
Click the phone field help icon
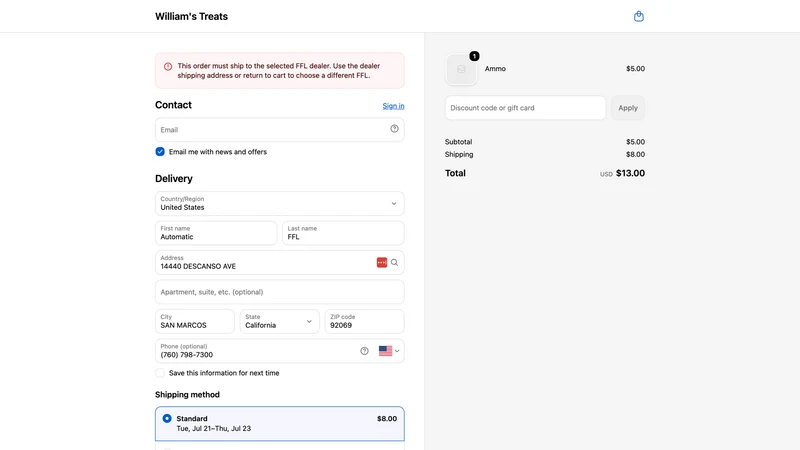coord(364,351)
